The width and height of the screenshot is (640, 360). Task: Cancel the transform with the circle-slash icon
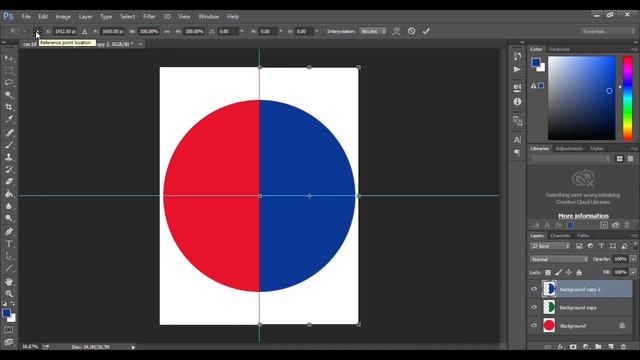click(x=411, y=31)
